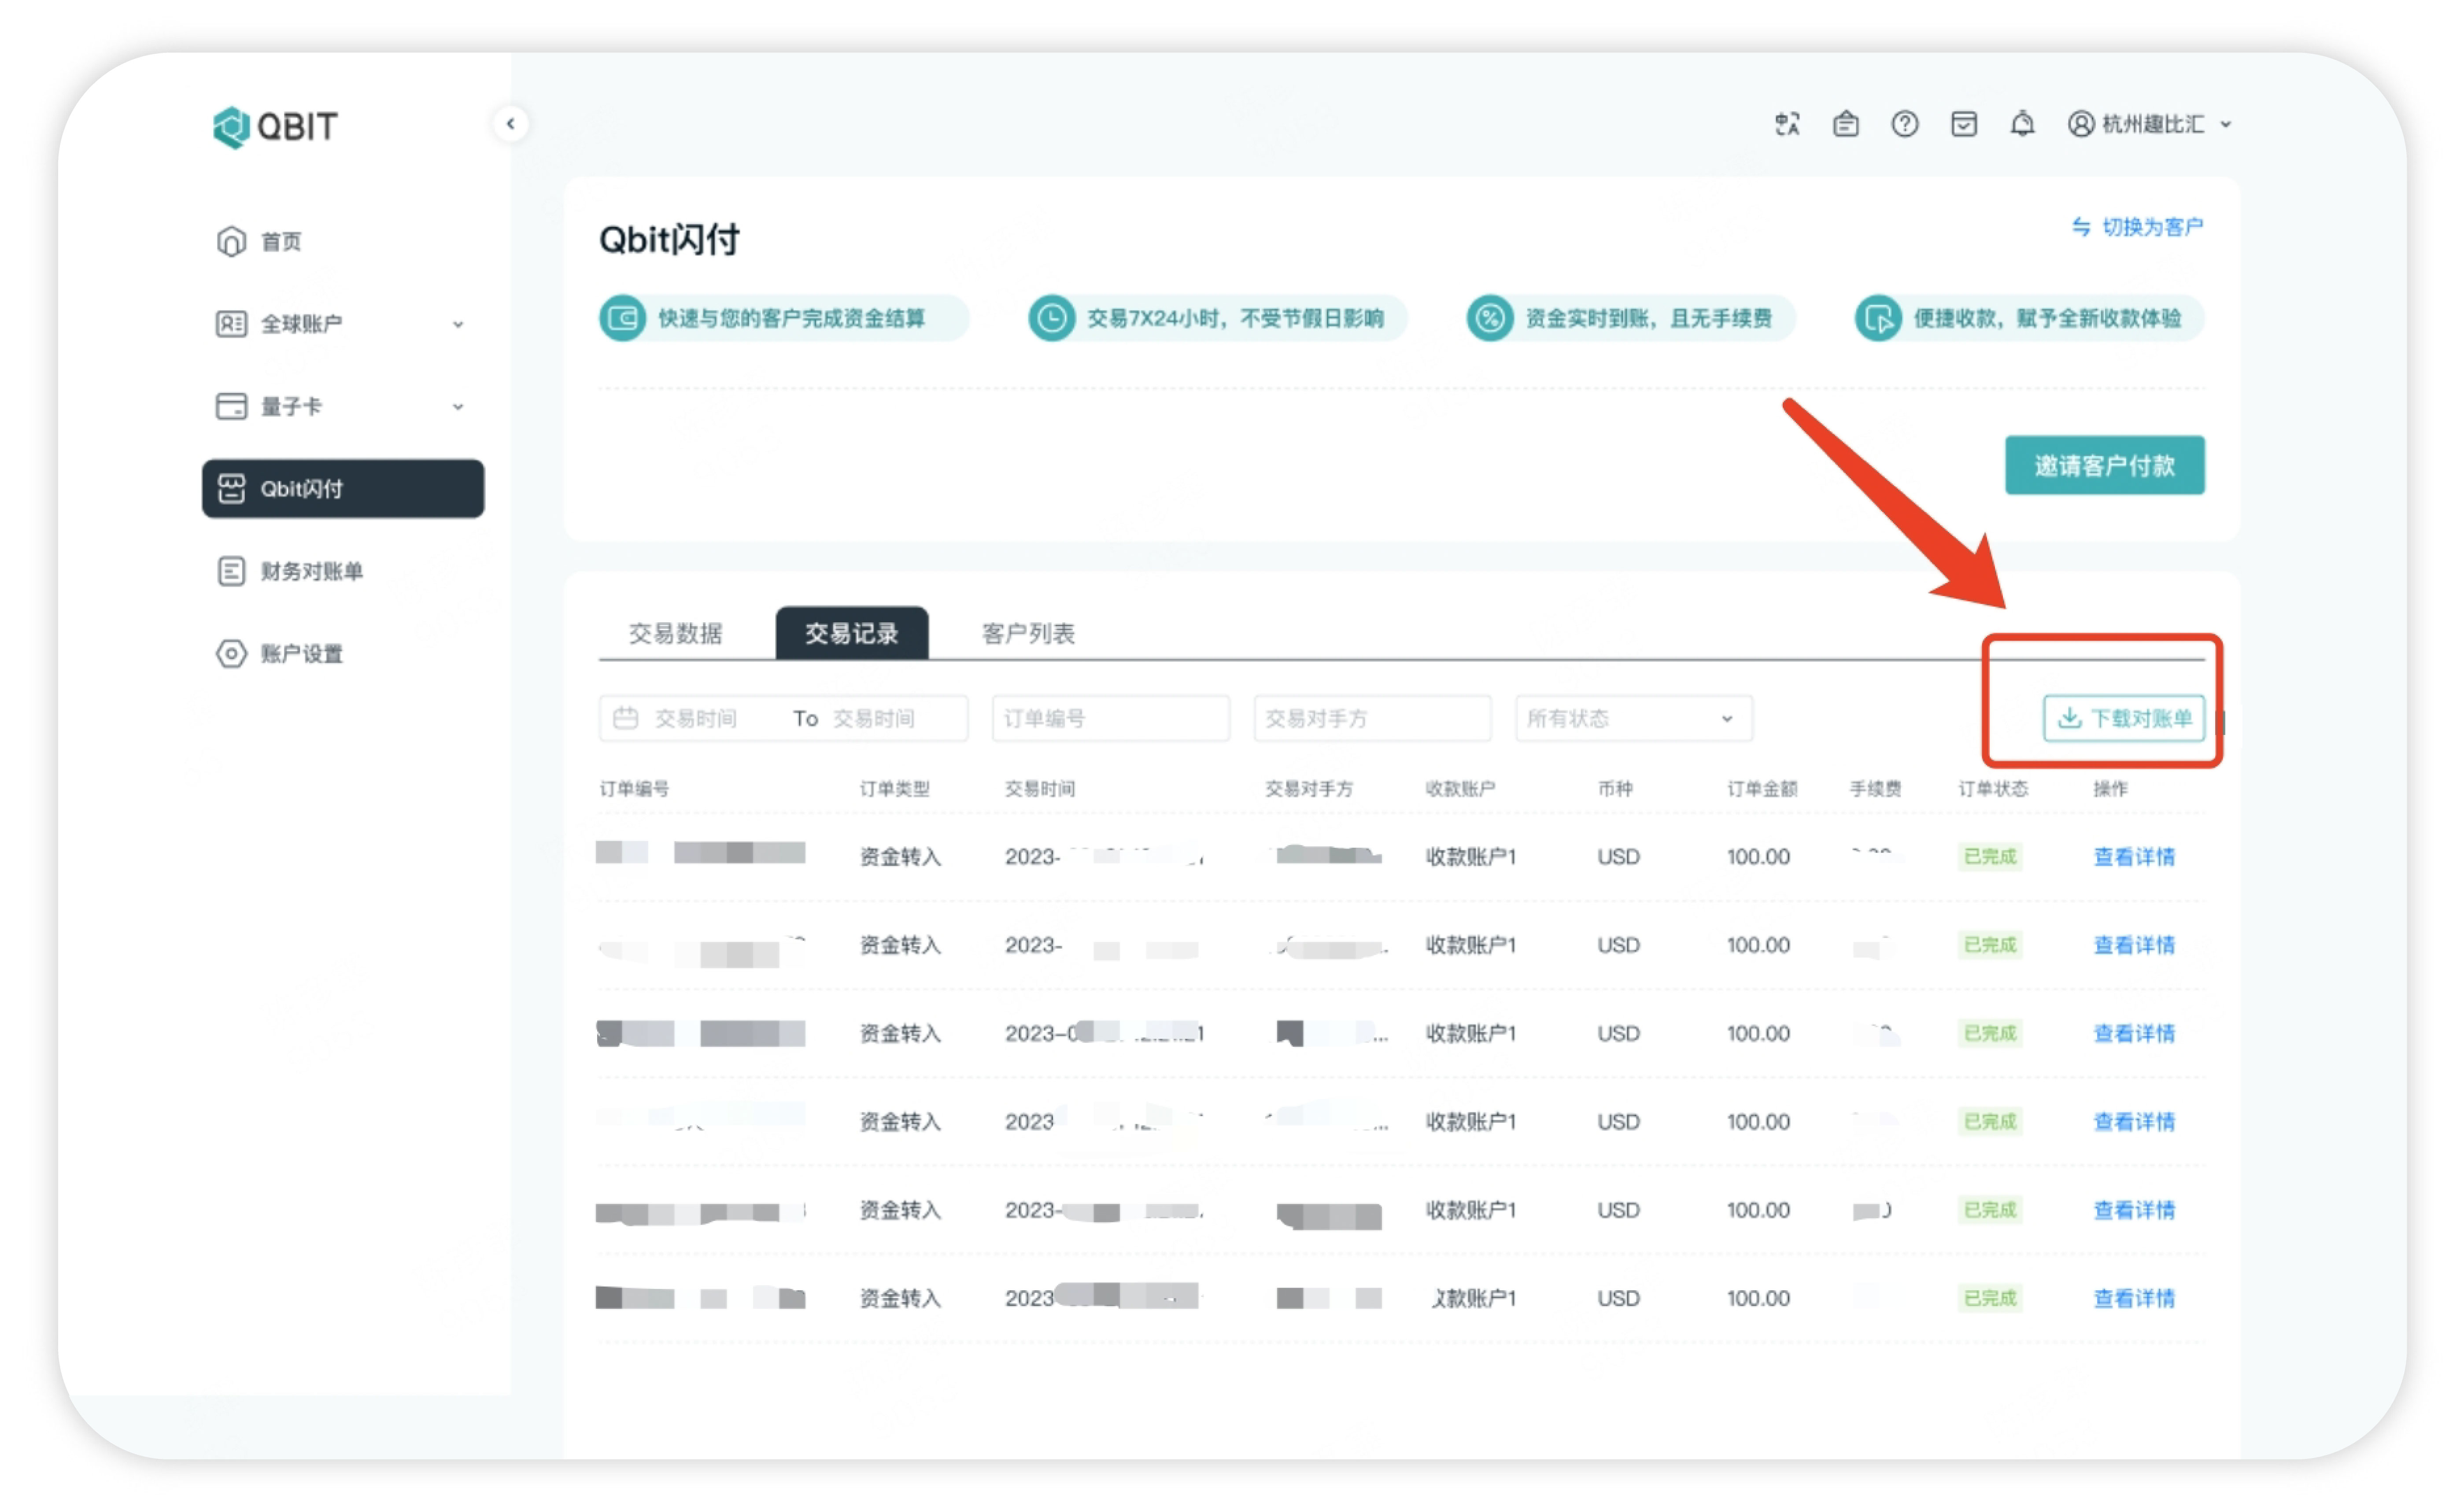The height and width of the screenshot is (1510, 2464).
Task: Select Qbit闪付 in the sidebar
Action: click(343, 489)
